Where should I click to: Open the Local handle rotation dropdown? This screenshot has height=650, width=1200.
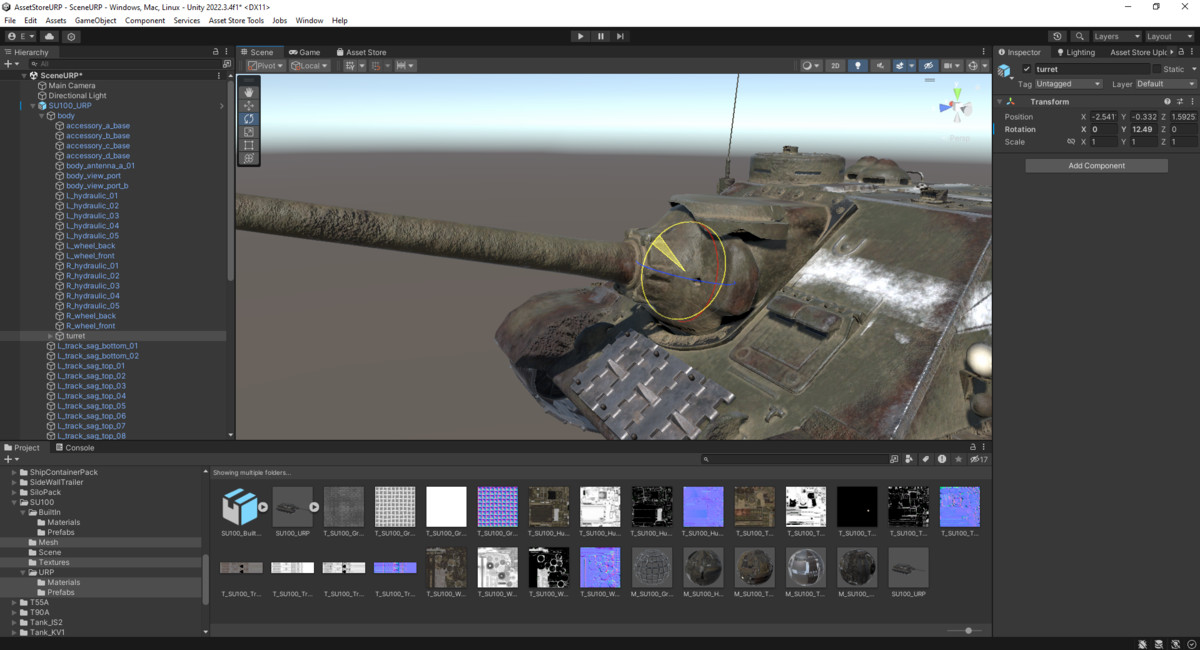[x=309, y=66]
